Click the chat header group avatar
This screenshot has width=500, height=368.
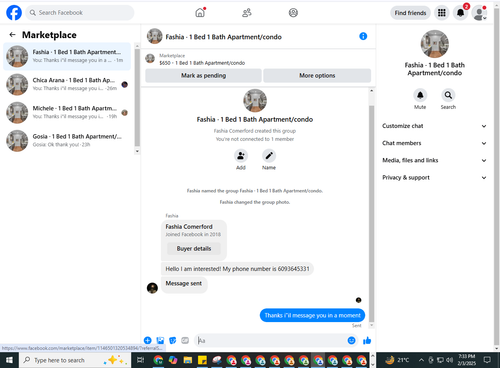[155, 36]
